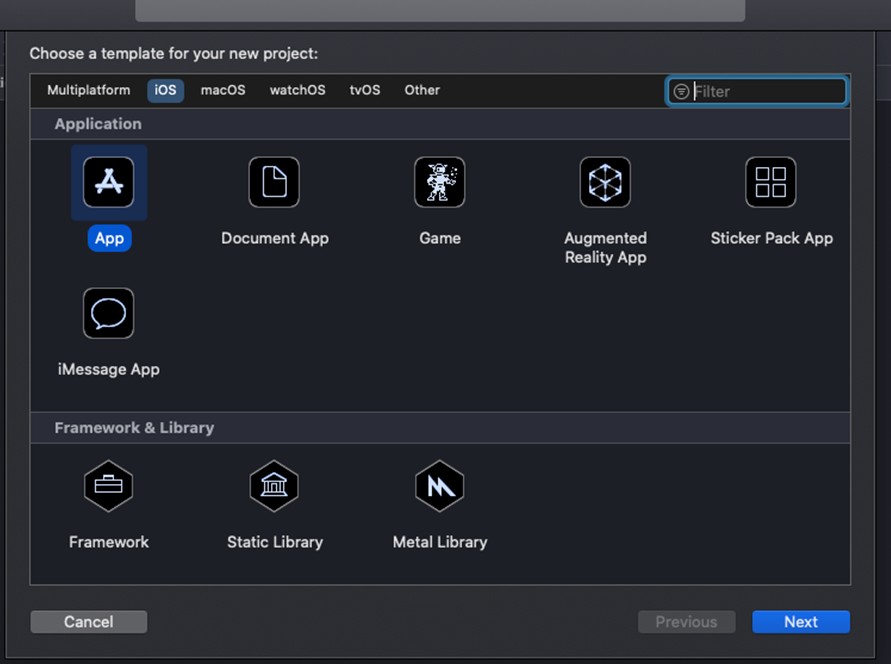Switch to the Other tab

(x=422, y=90)
